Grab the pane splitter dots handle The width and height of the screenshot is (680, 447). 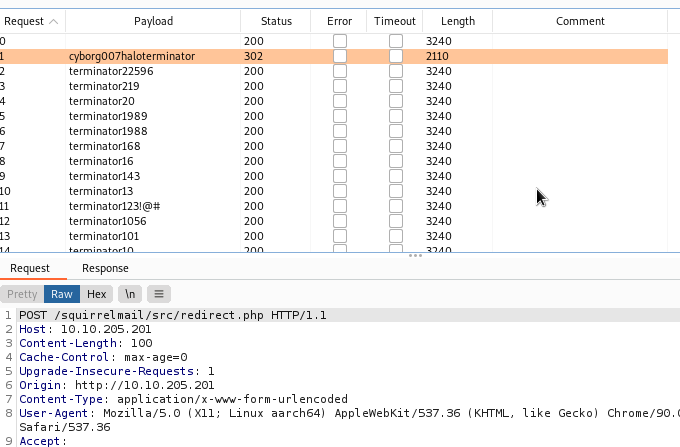point(415,256)
